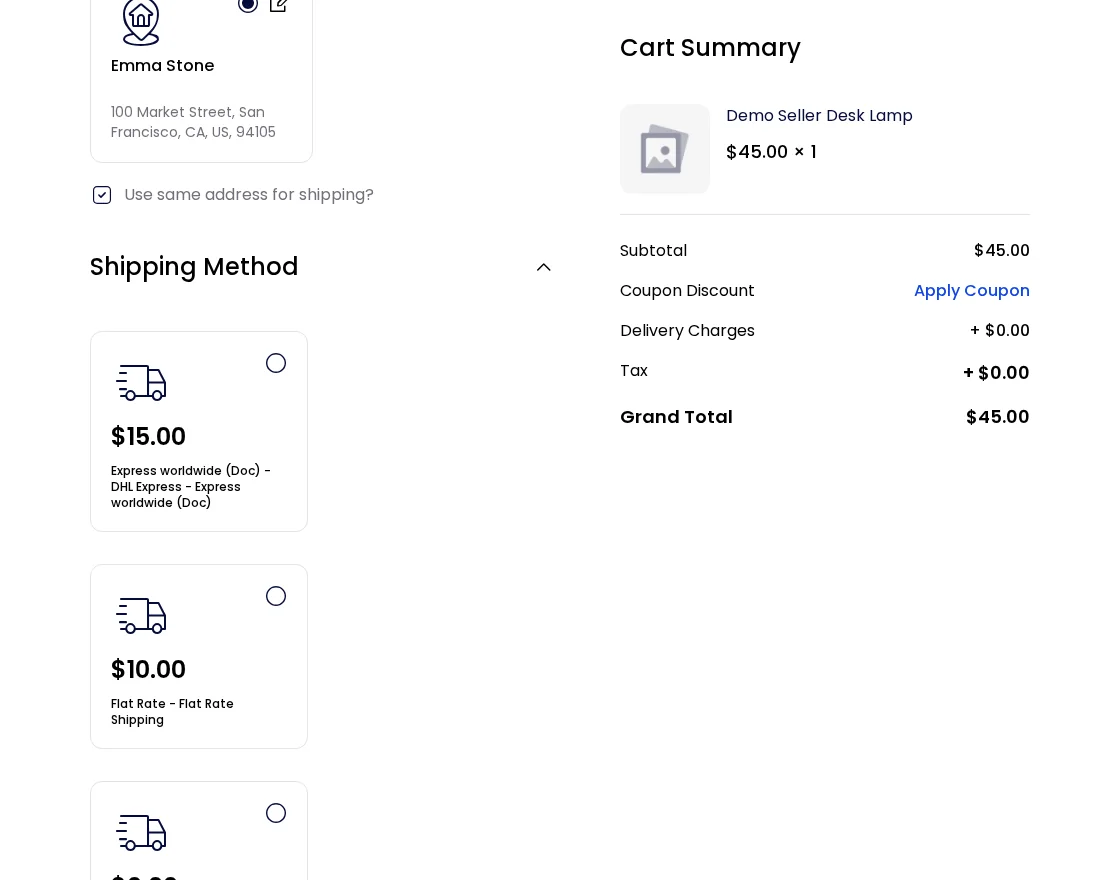Click the 'Grand Total' label
The height and width of the screenshot is (880, 1120).
click(676, 417)
